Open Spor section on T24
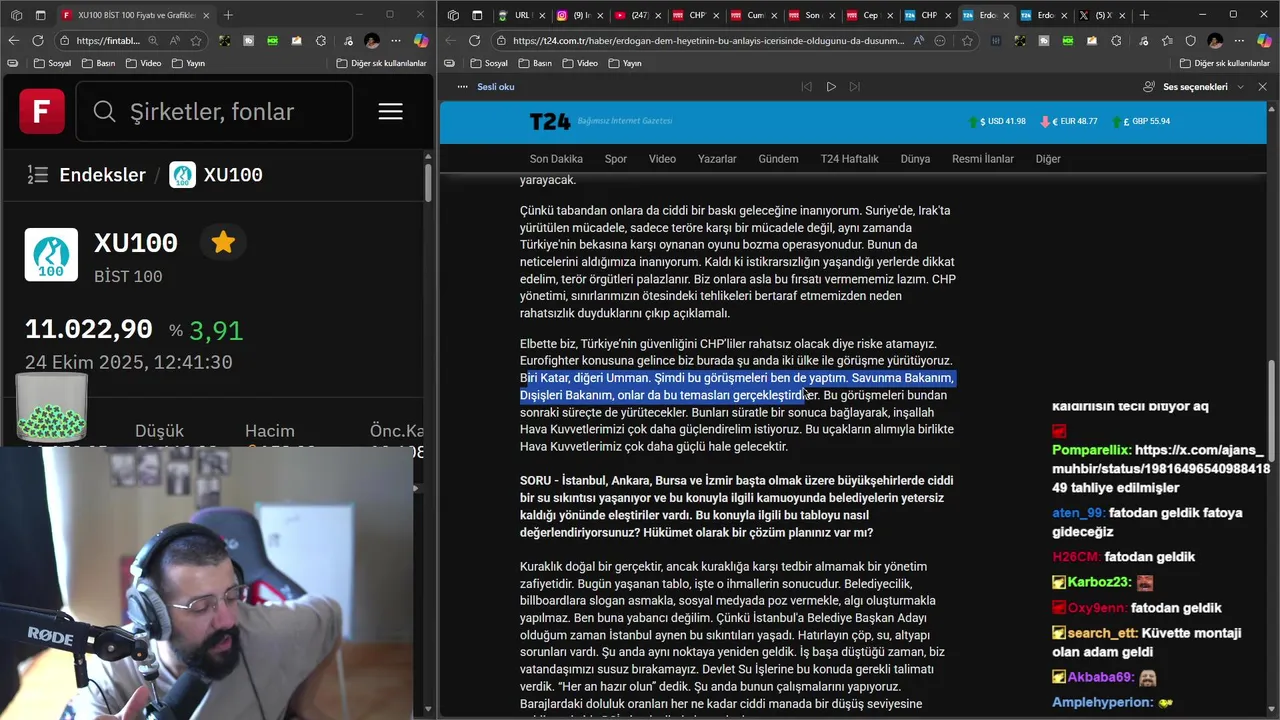 (x=616, y=159)
